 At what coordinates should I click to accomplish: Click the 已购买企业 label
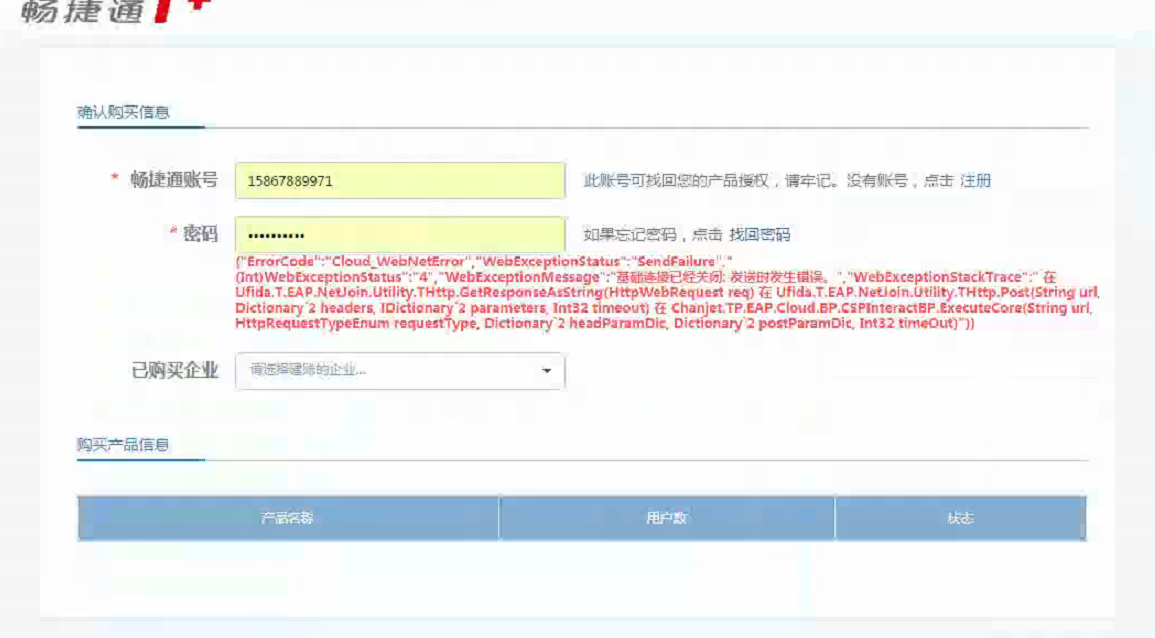pyautogui.click(x=175, y=370)
